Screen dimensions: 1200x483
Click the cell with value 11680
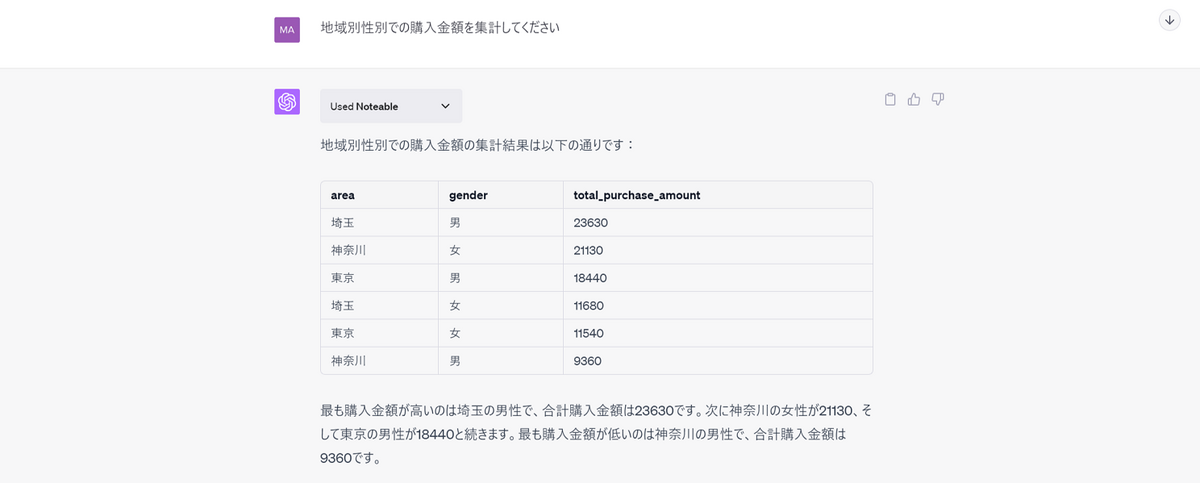pos(717,305)
